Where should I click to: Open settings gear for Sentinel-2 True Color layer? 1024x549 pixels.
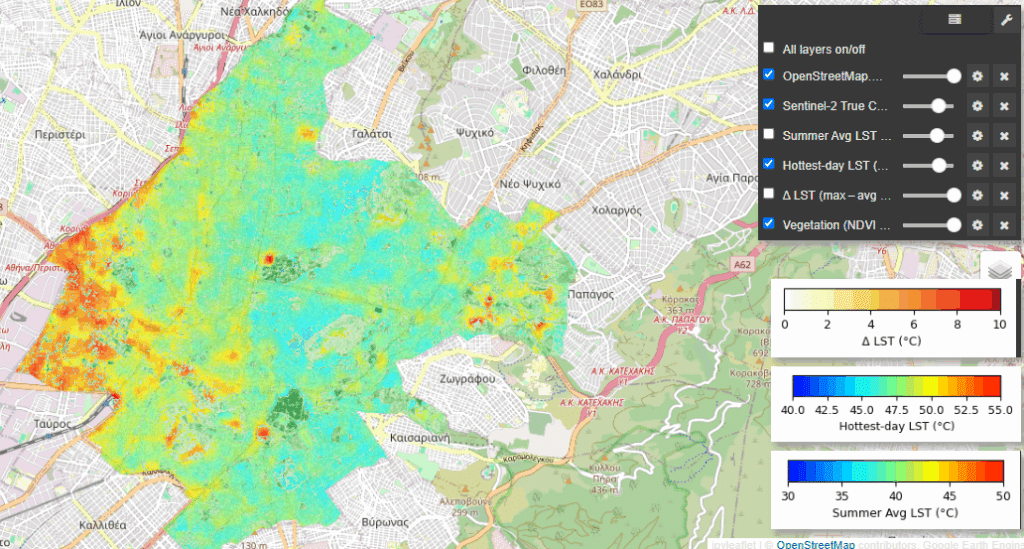977,106
